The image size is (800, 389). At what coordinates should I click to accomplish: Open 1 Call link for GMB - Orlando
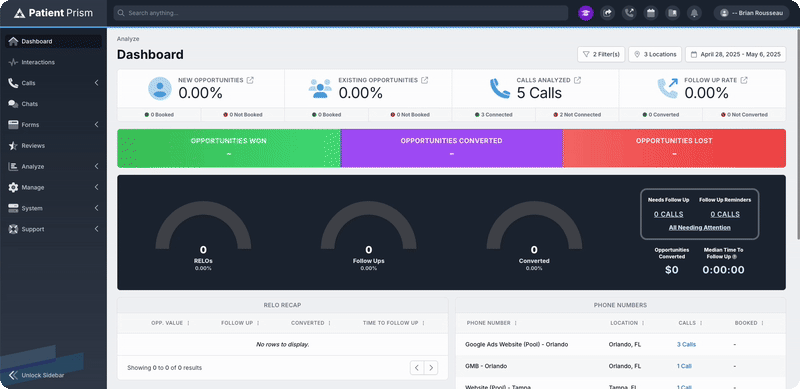tap(684, 366)
